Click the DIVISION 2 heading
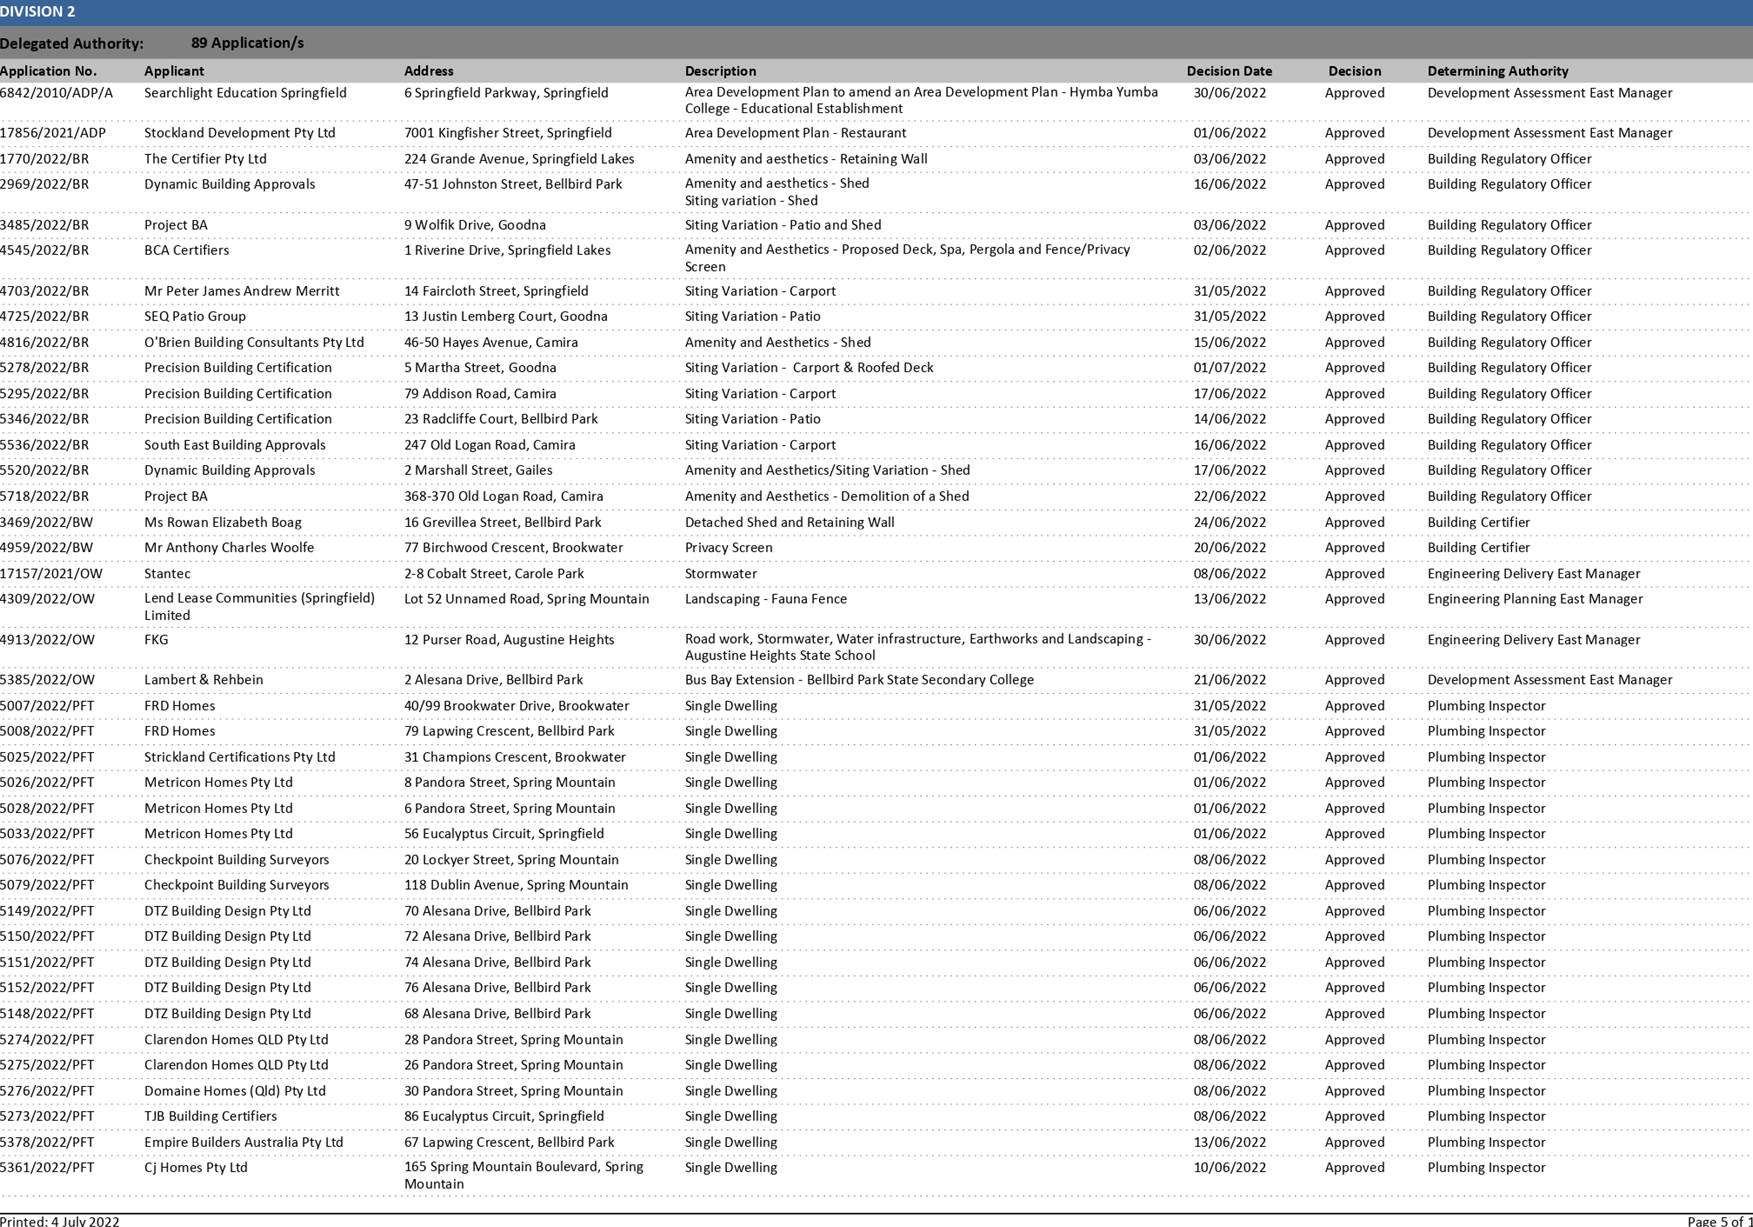Image resolution: width=1753 pixels, height=1227 pixels. click(37, 12)
